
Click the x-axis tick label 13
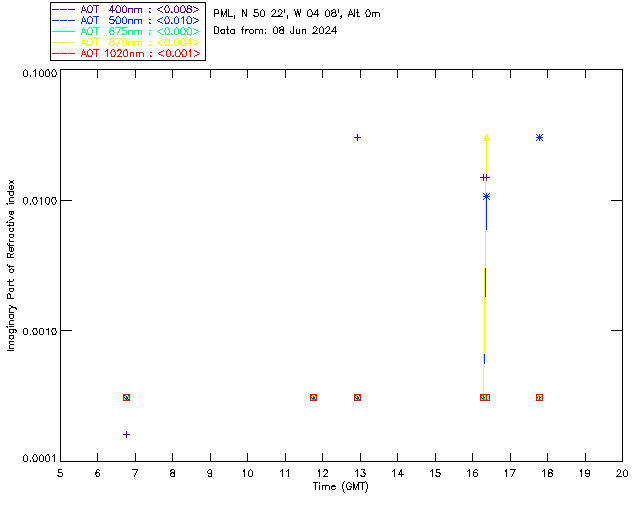pos(360,473)
